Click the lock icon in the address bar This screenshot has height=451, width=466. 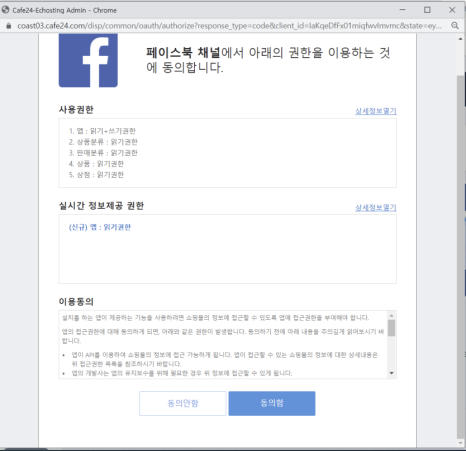tap(9, 26)
